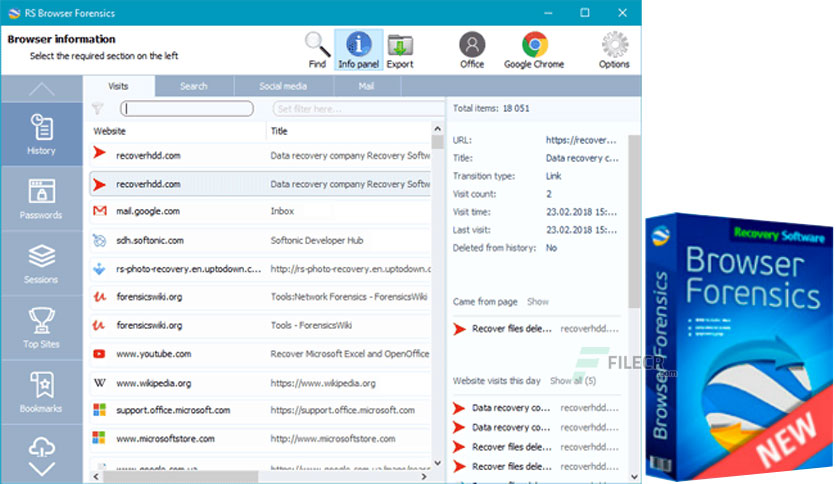Open the Sessions sidebar section
The height and width of the screenshot is (484, 836).
point(41,263)
